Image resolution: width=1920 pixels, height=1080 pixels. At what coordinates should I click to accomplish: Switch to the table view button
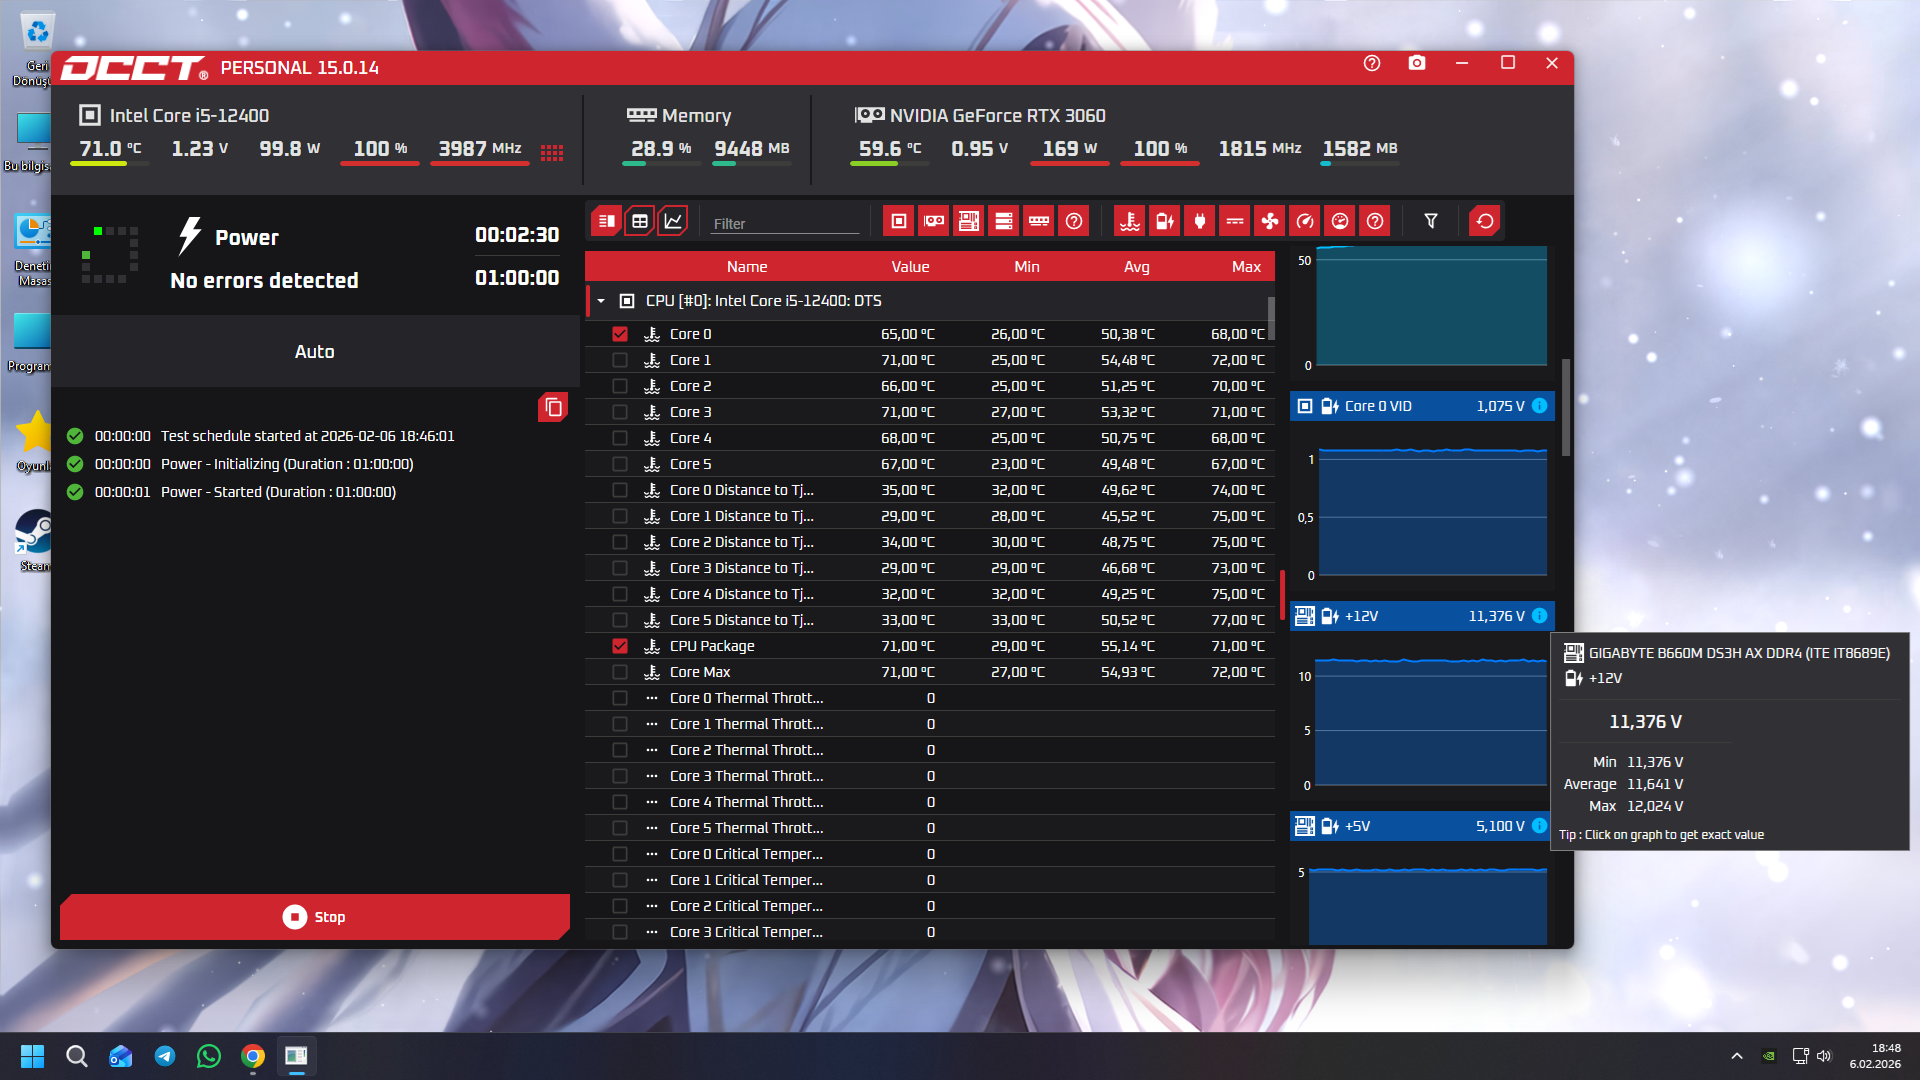640,221
